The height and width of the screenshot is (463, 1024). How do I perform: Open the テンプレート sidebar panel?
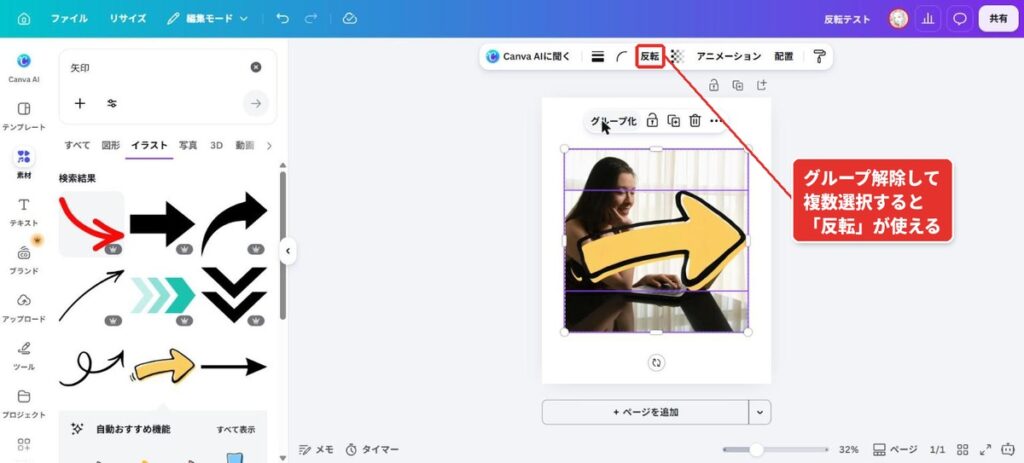[24, 116]
